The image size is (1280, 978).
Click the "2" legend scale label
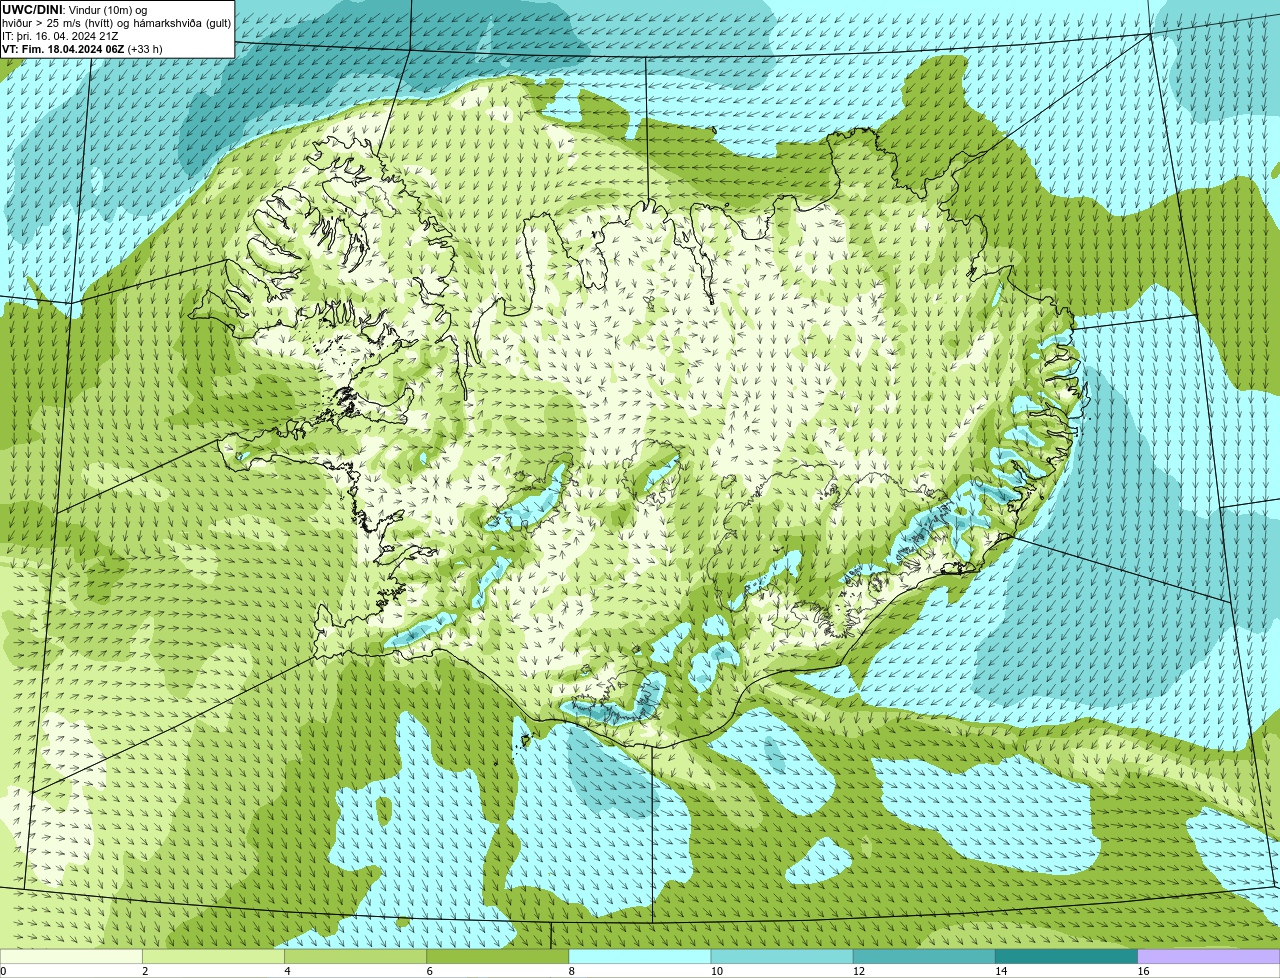(x=145, y=971)
